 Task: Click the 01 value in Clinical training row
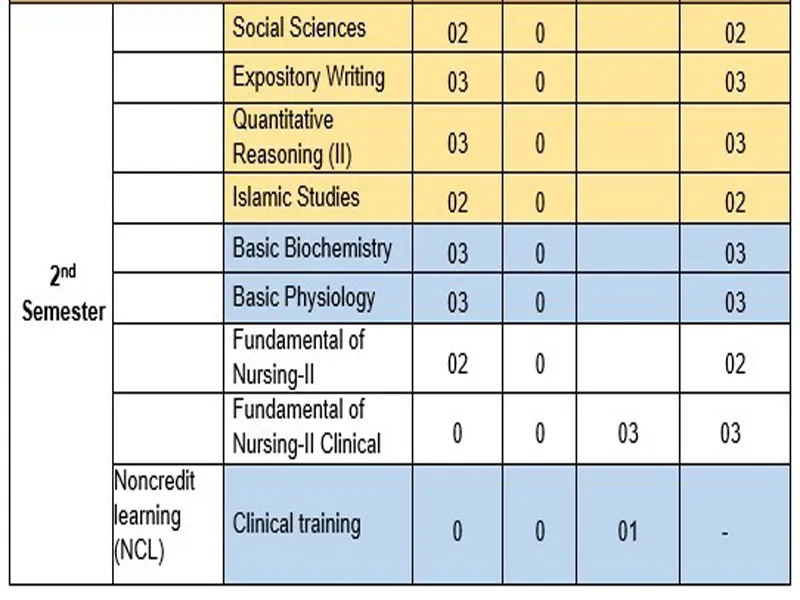click(x=627, y=530)
